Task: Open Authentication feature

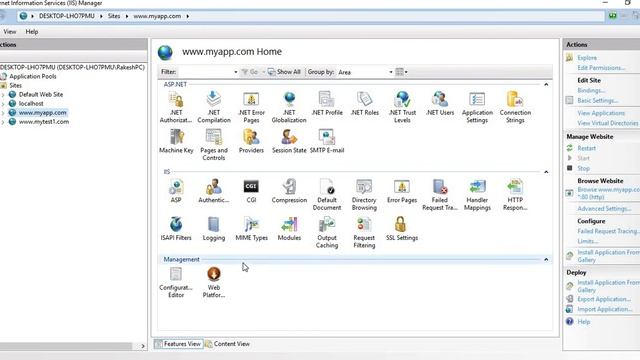Action: pos(214,191)
